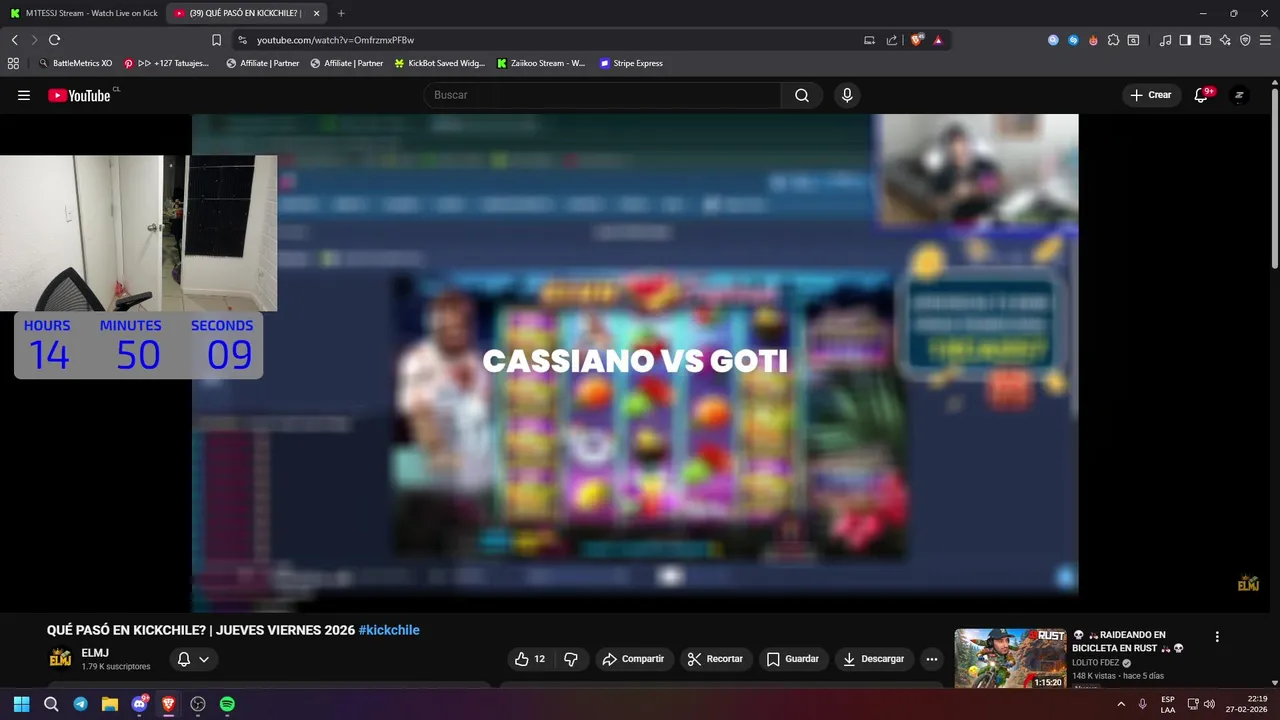Toggle the browser sidebar panel
The height and width of the screenshot is (720, 1280).
[x=1185, y=40]
